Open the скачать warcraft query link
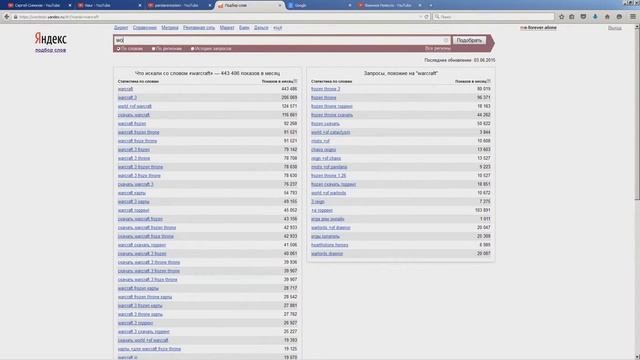This screenshot has width=640, height=360. coord(134,115)
